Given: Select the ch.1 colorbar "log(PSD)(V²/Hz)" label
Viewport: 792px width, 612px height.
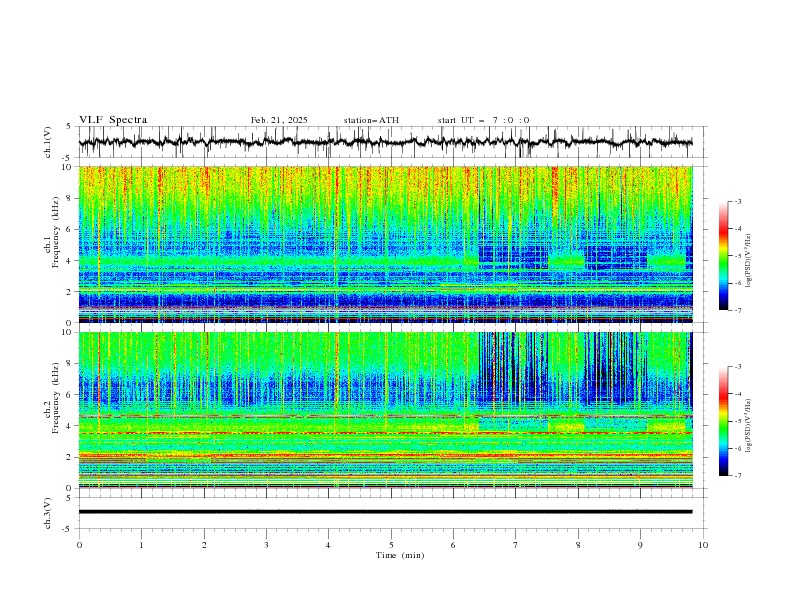Looking at the screenshot, I should (748, 261).
